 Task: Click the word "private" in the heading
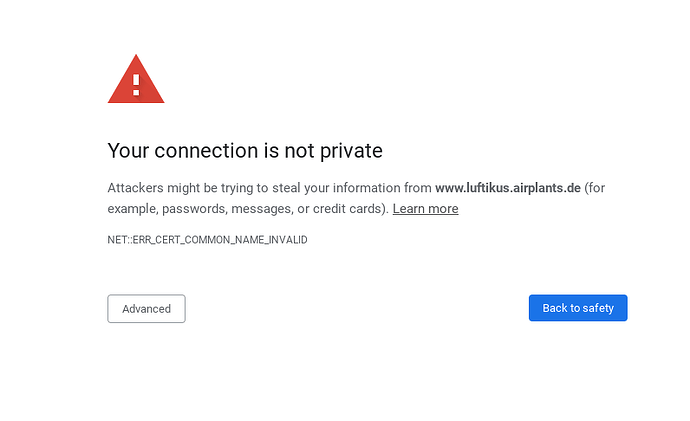tap(349, 151)
